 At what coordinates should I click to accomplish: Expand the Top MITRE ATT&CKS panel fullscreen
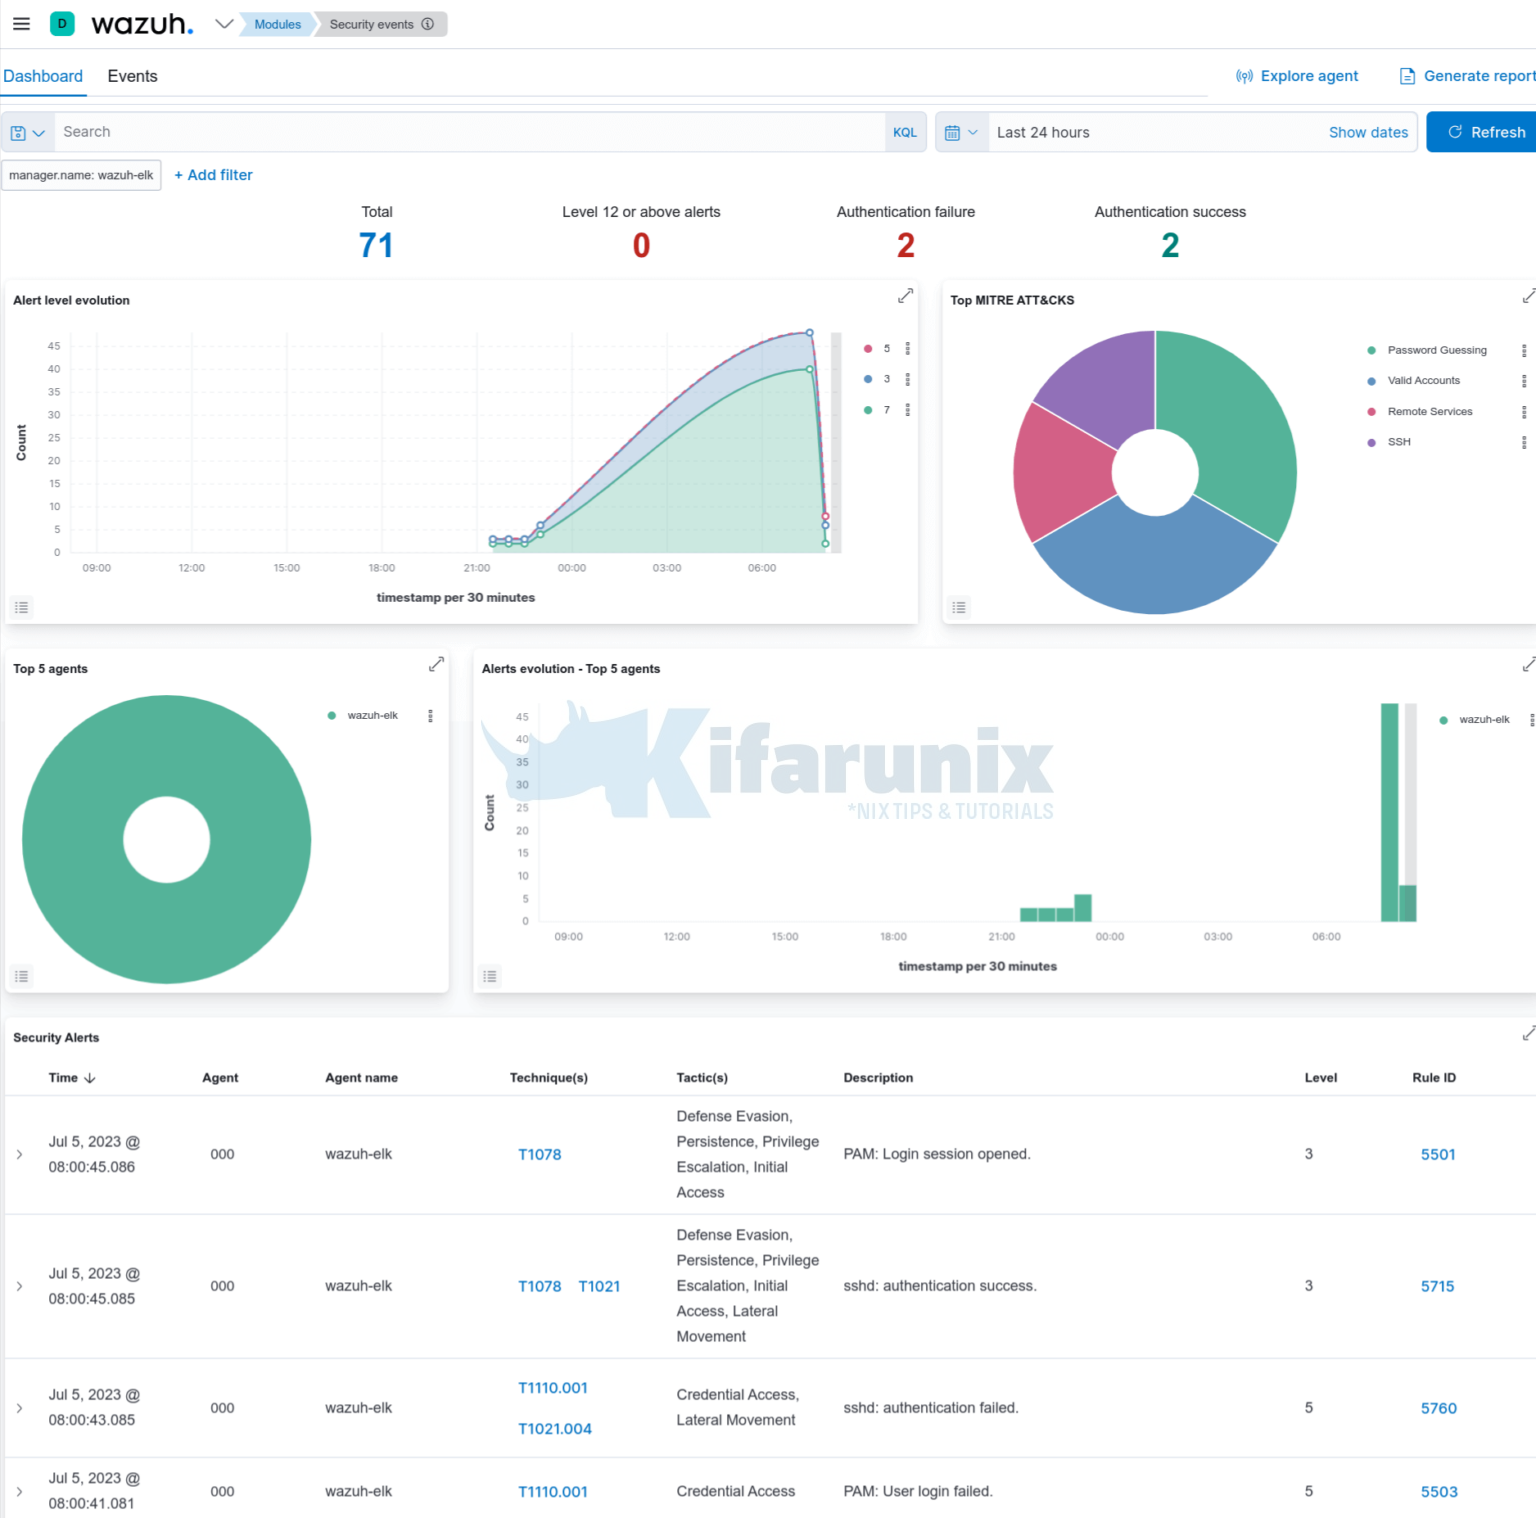pos(1527,296)
